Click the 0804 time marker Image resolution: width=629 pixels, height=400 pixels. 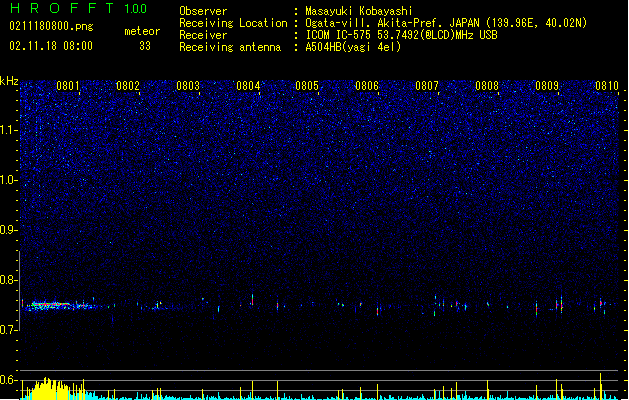(x=248, y=86)
